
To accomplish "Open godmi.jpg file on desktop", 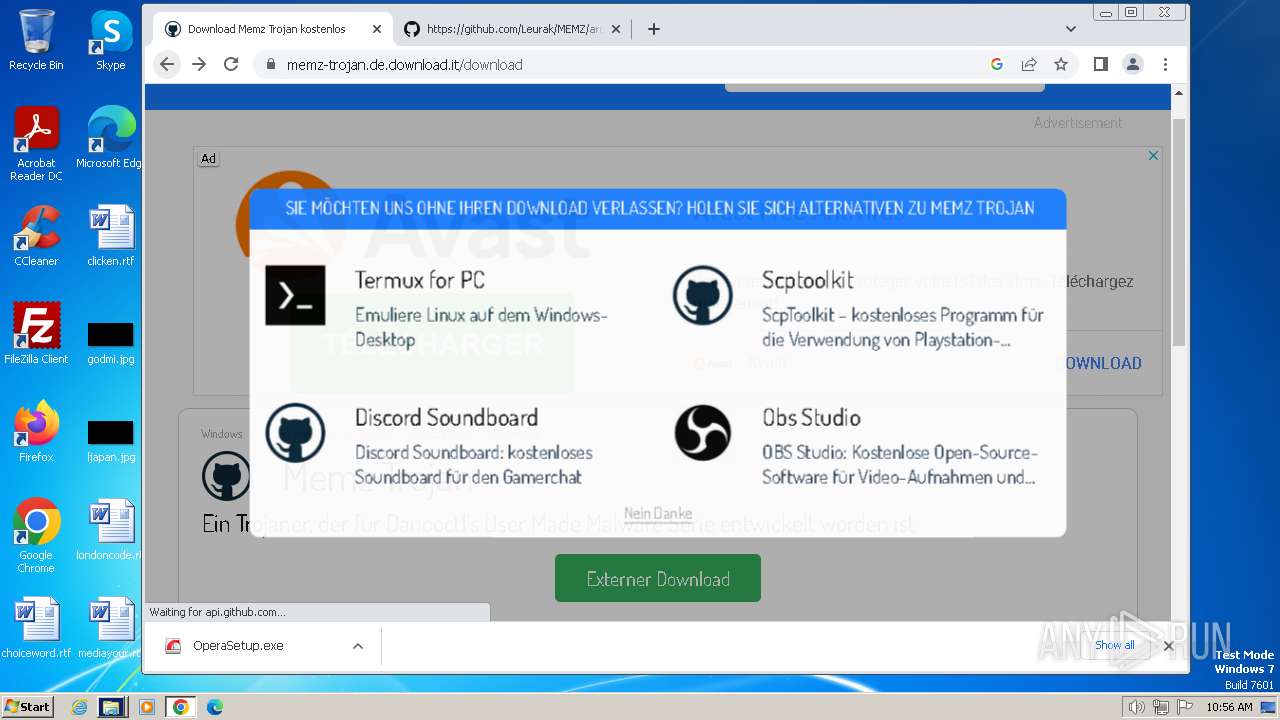I will (110, 342).
